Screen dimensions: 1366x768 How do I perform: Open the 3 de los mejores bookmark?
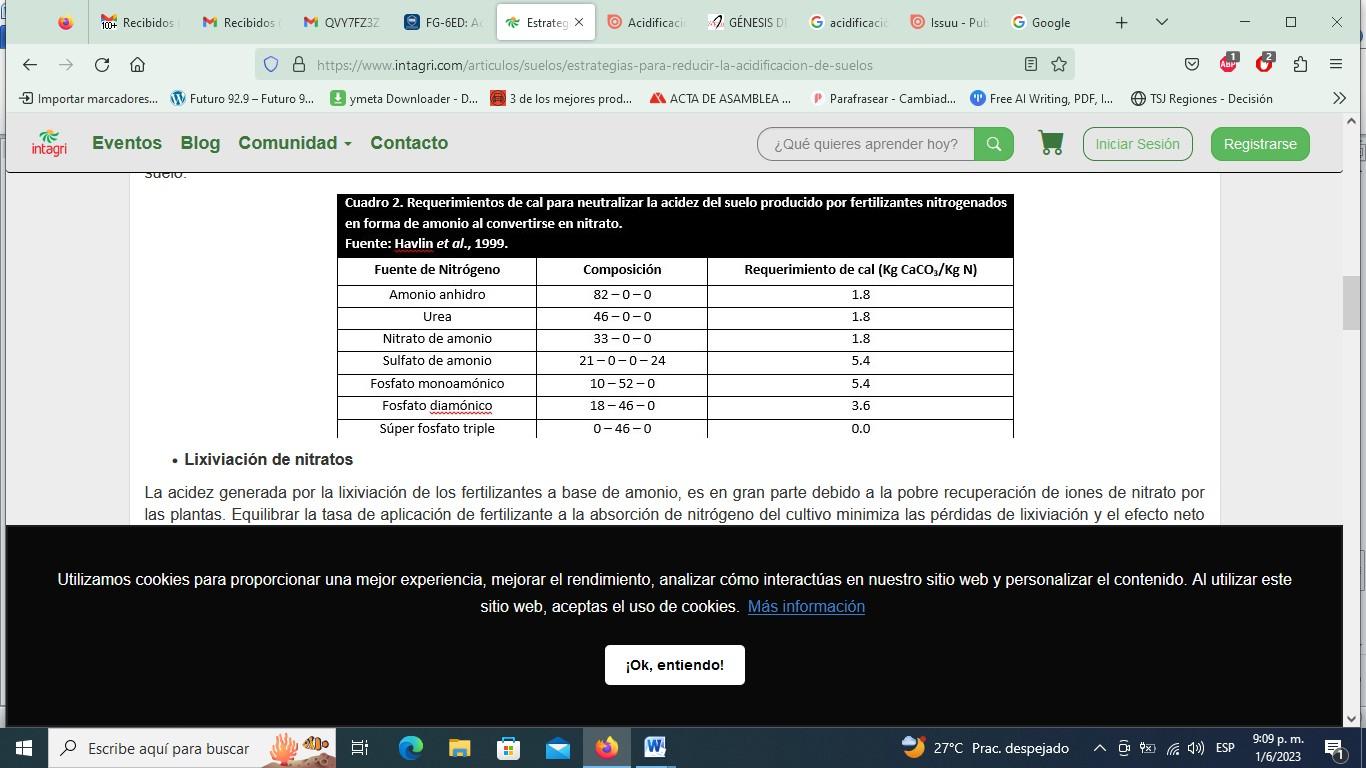click(561, 98)
